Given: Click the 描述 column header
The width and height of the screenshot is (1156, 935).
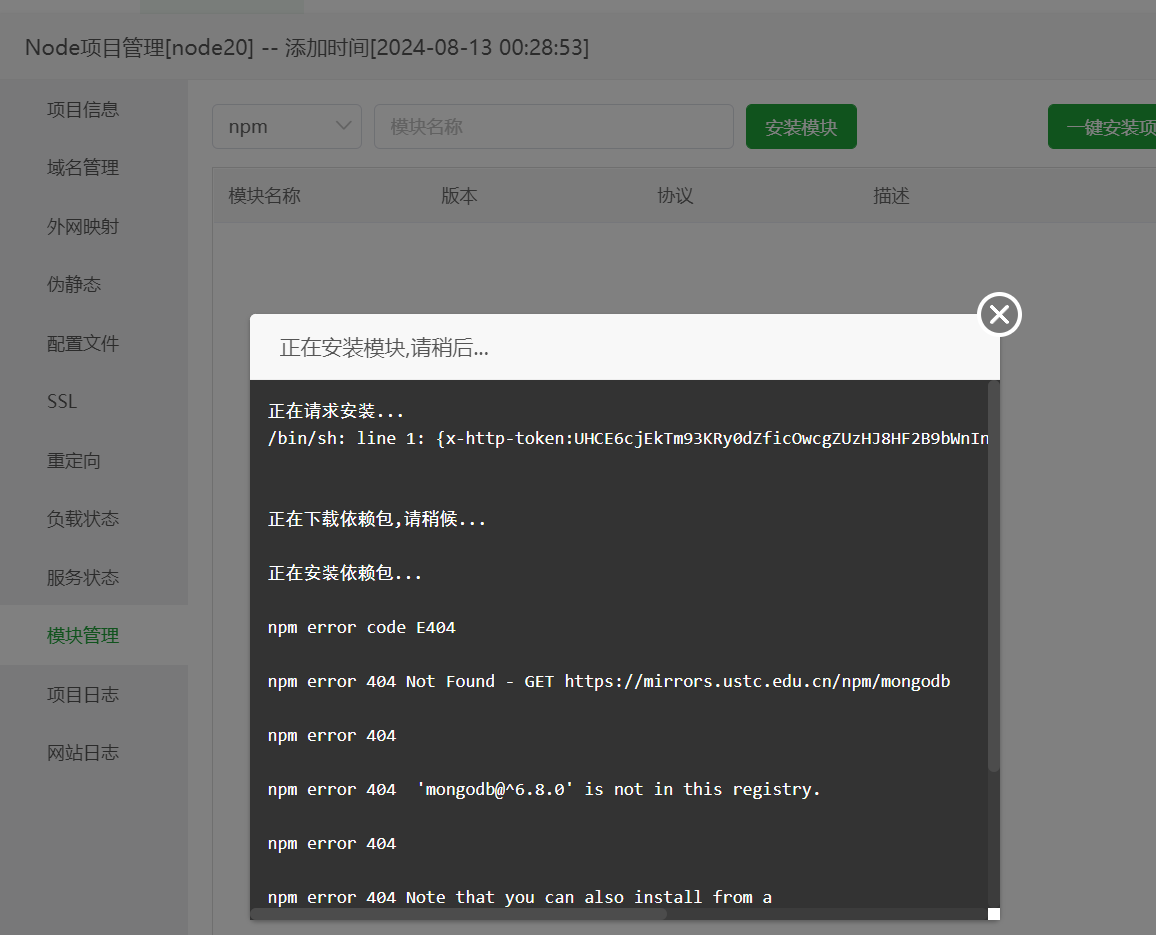Looking at the screenshot, I should point(891,196).
